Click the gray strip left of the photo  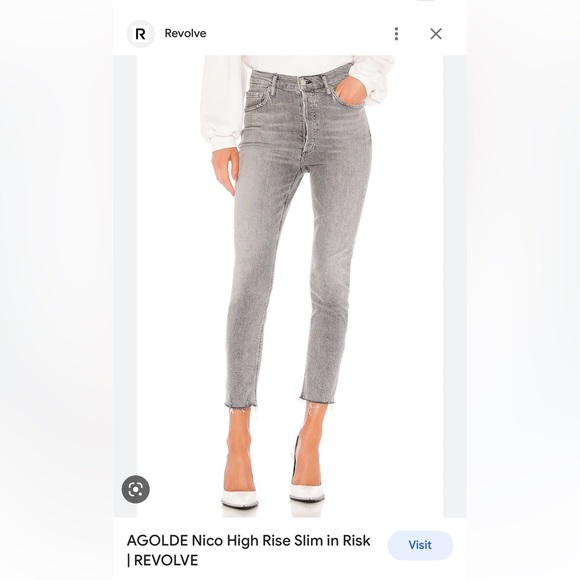point(125,286)
